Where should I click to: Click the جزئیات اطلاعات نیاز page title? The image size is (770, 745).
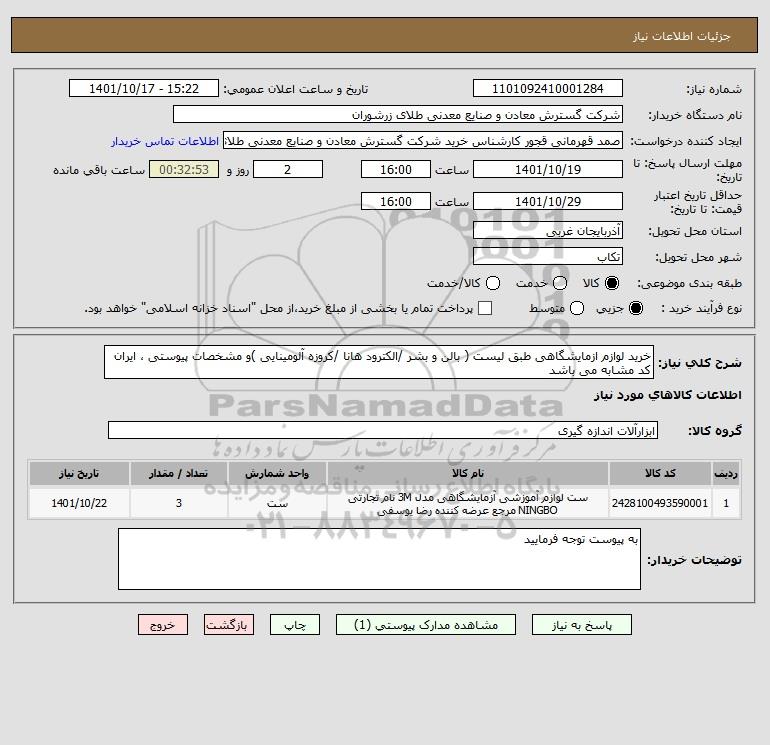(x=682, y=36)
